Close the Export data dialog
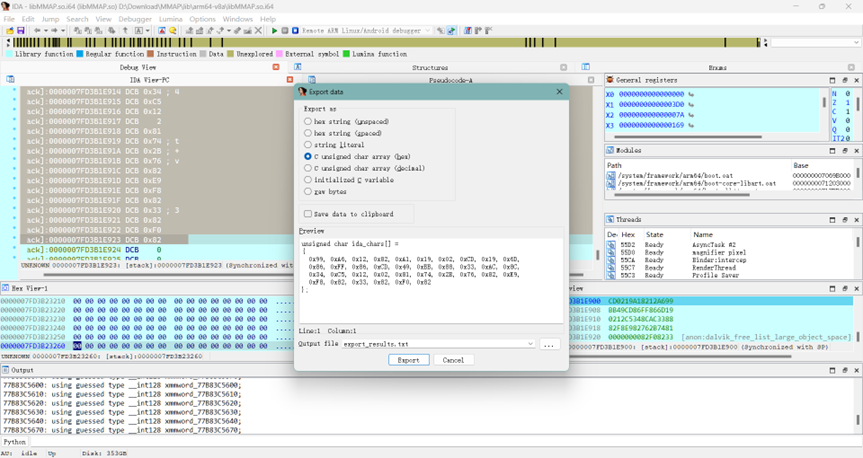Image resolution: width=863 pixels, height=458 pixels. tap(559, 92)
